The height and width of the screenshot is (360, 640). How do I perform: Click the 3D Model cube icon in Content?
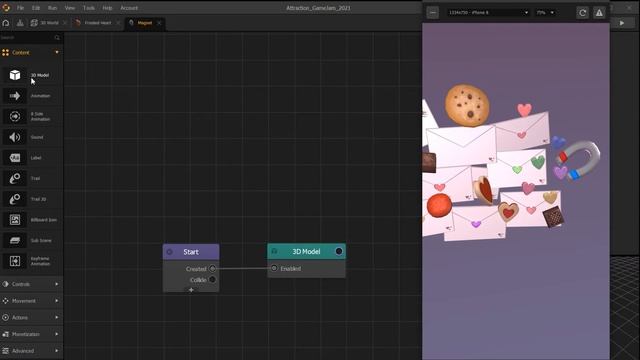[15, 75]
